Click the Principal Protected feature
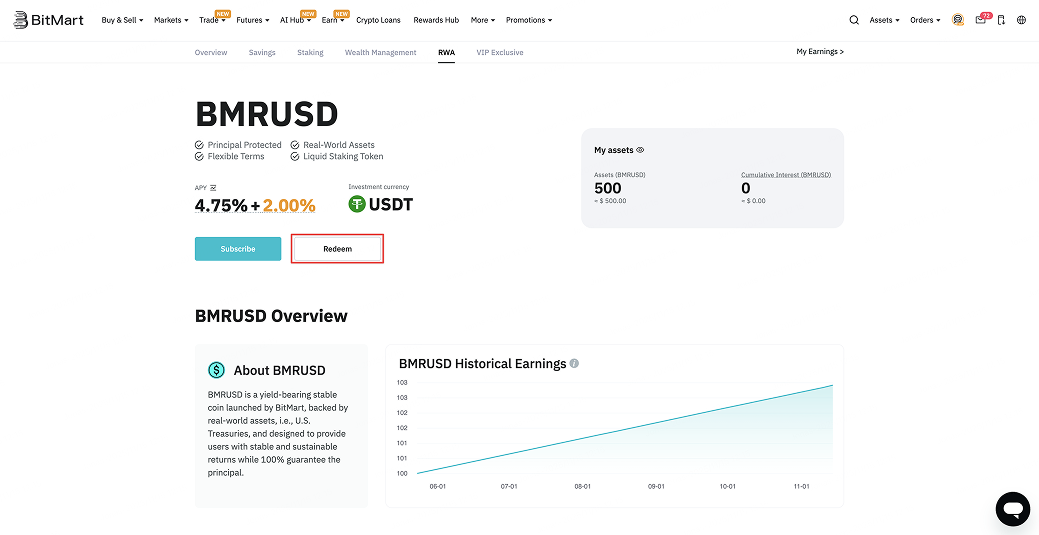This screenshot has width=1039, height=535. [x=239, y=145]
